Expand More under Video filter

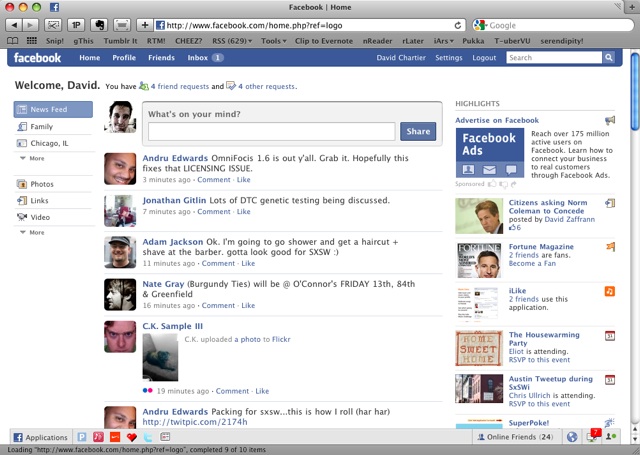tap(33, 233)
